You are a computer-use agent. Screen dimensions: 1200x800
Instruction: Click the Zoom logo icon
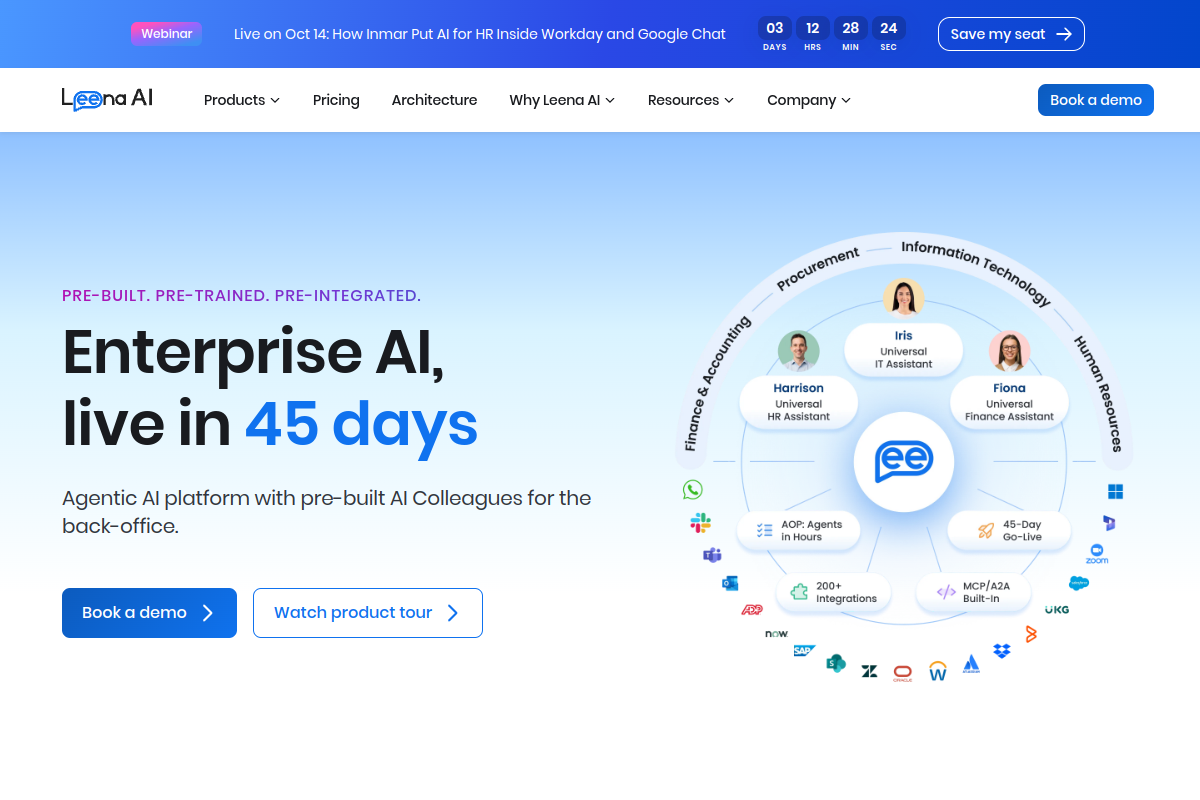(x=1097, y=554)
